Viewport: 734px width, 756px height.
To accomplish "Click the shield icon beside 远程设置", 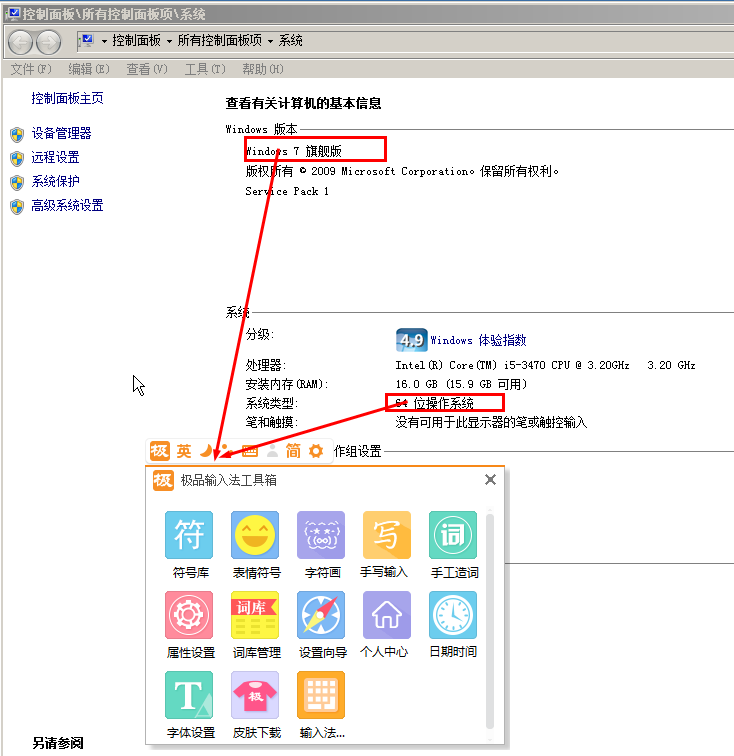I will (17, 159).
